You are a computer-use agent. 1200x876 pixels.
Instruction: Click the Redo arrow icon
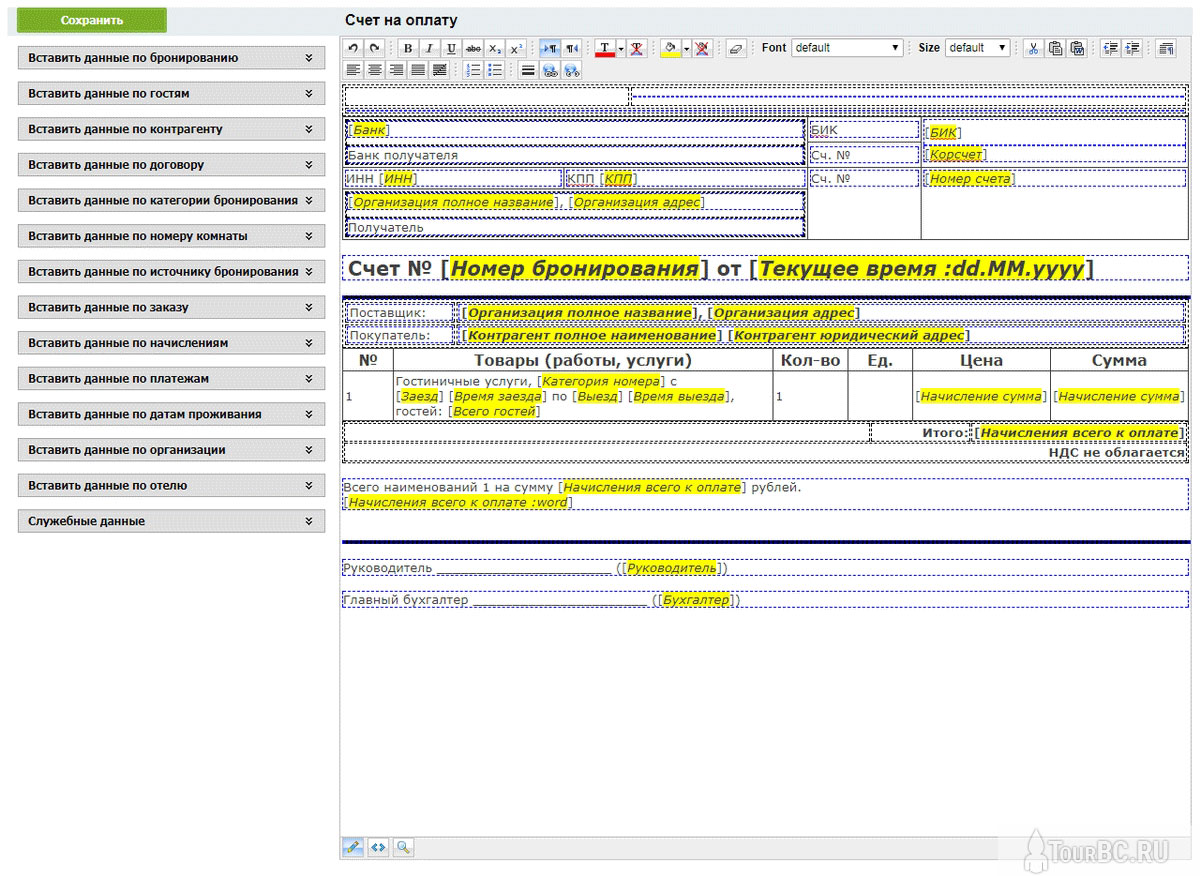[374, 48]
